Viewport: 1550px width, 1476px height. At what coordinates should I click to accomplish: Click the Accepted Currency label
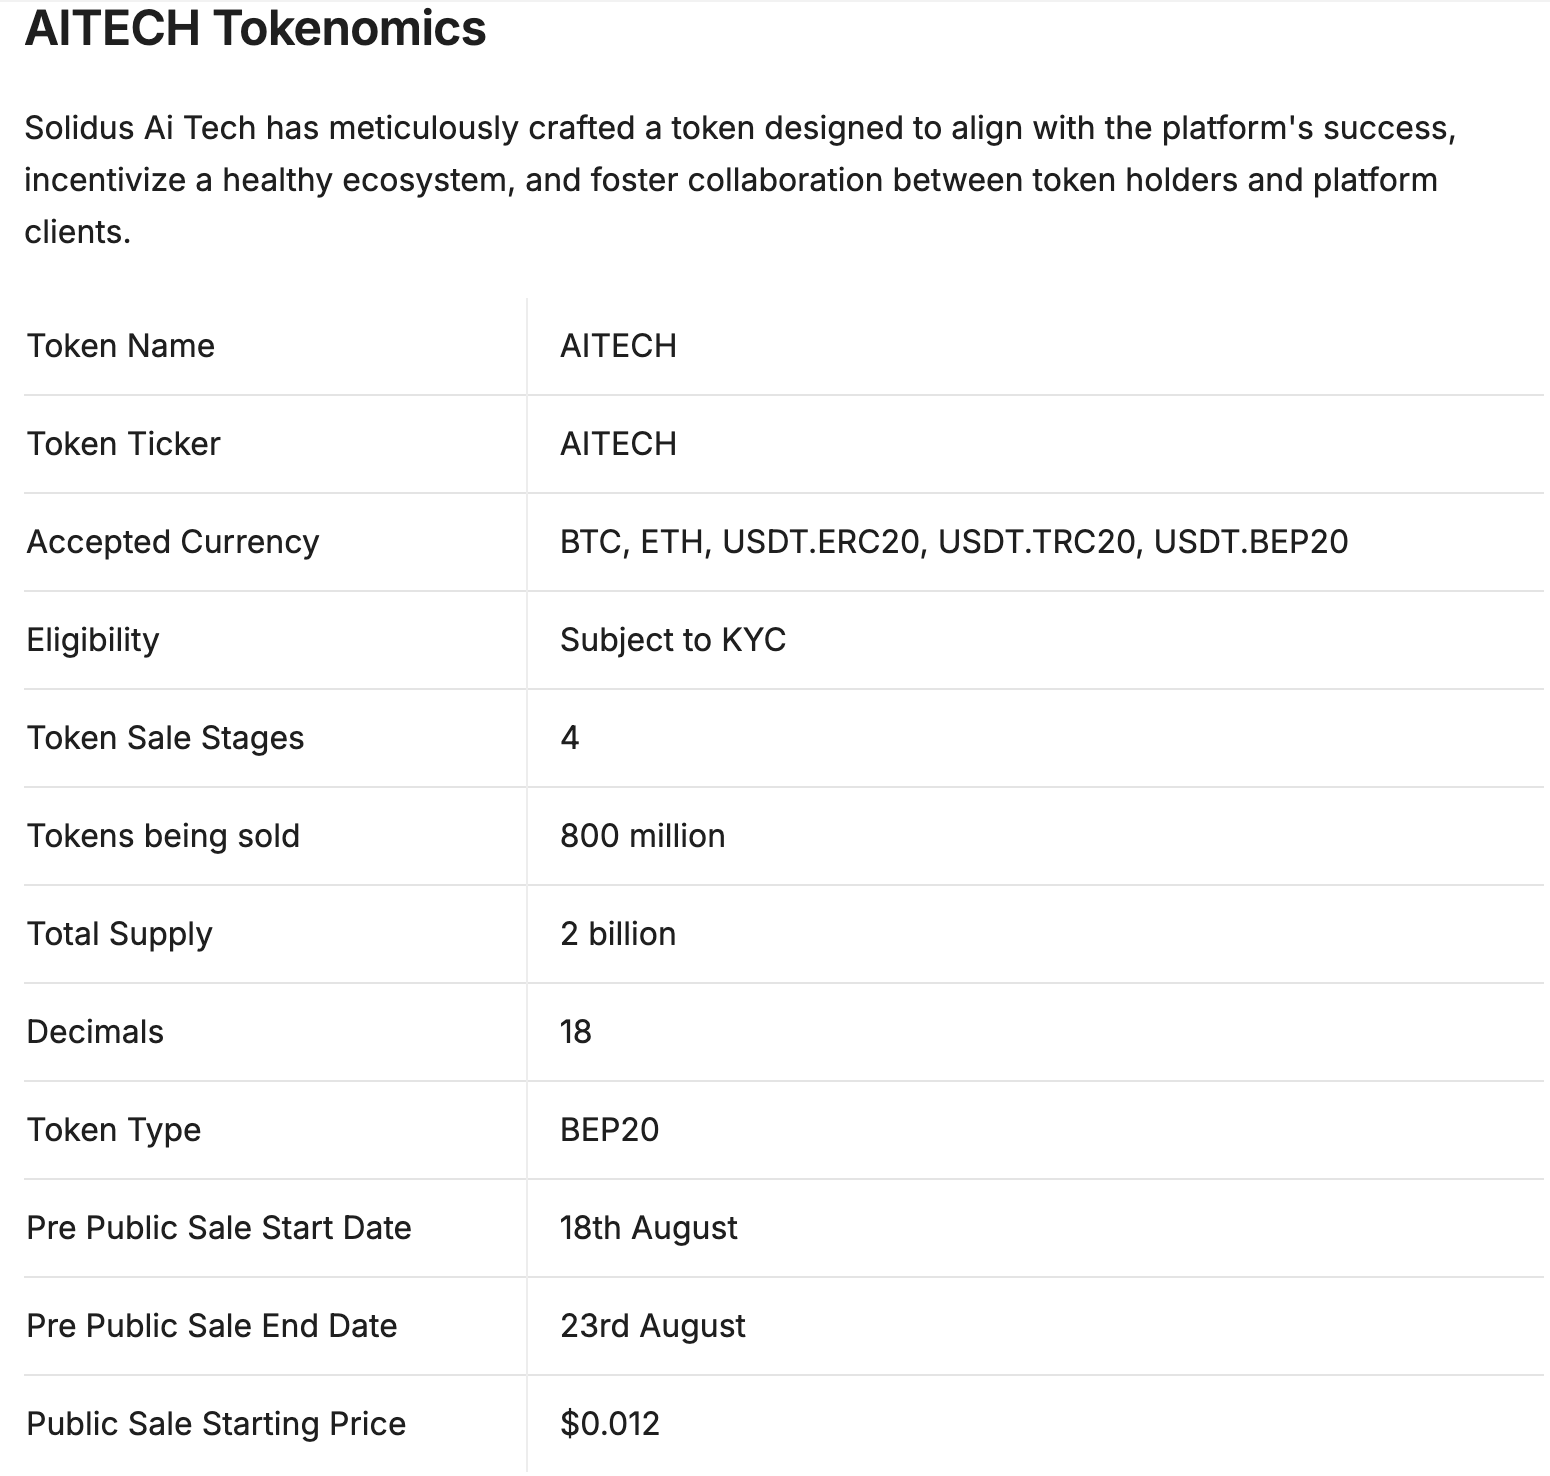point(173,542)
